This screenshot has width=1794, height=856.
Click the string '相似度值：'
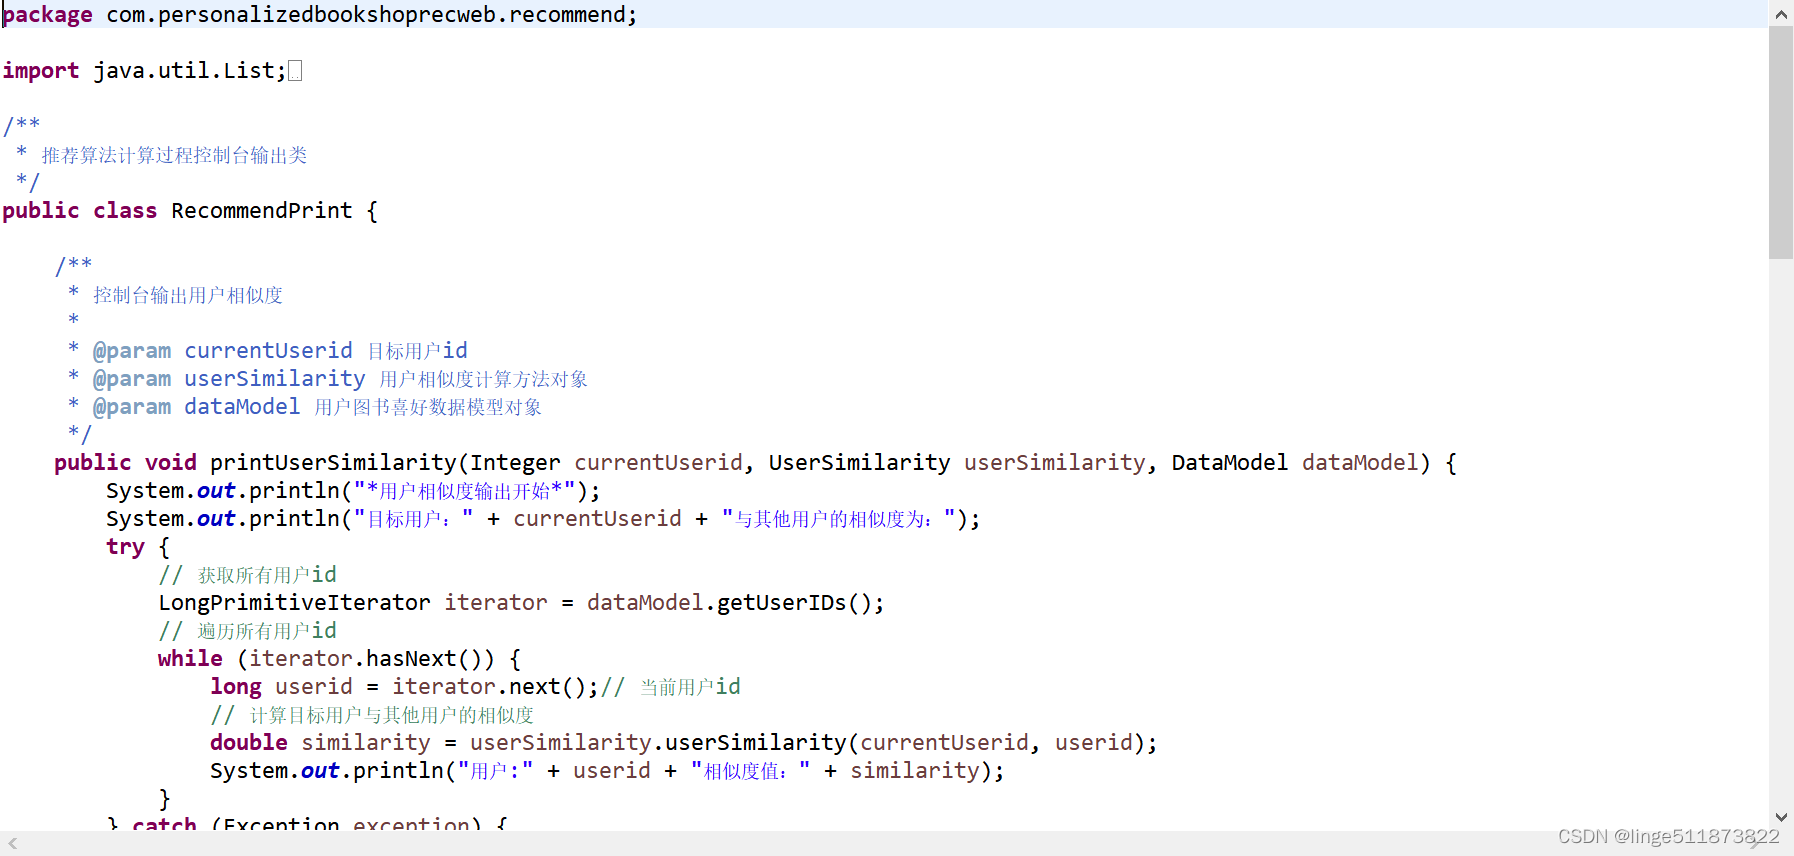point(750,771)
